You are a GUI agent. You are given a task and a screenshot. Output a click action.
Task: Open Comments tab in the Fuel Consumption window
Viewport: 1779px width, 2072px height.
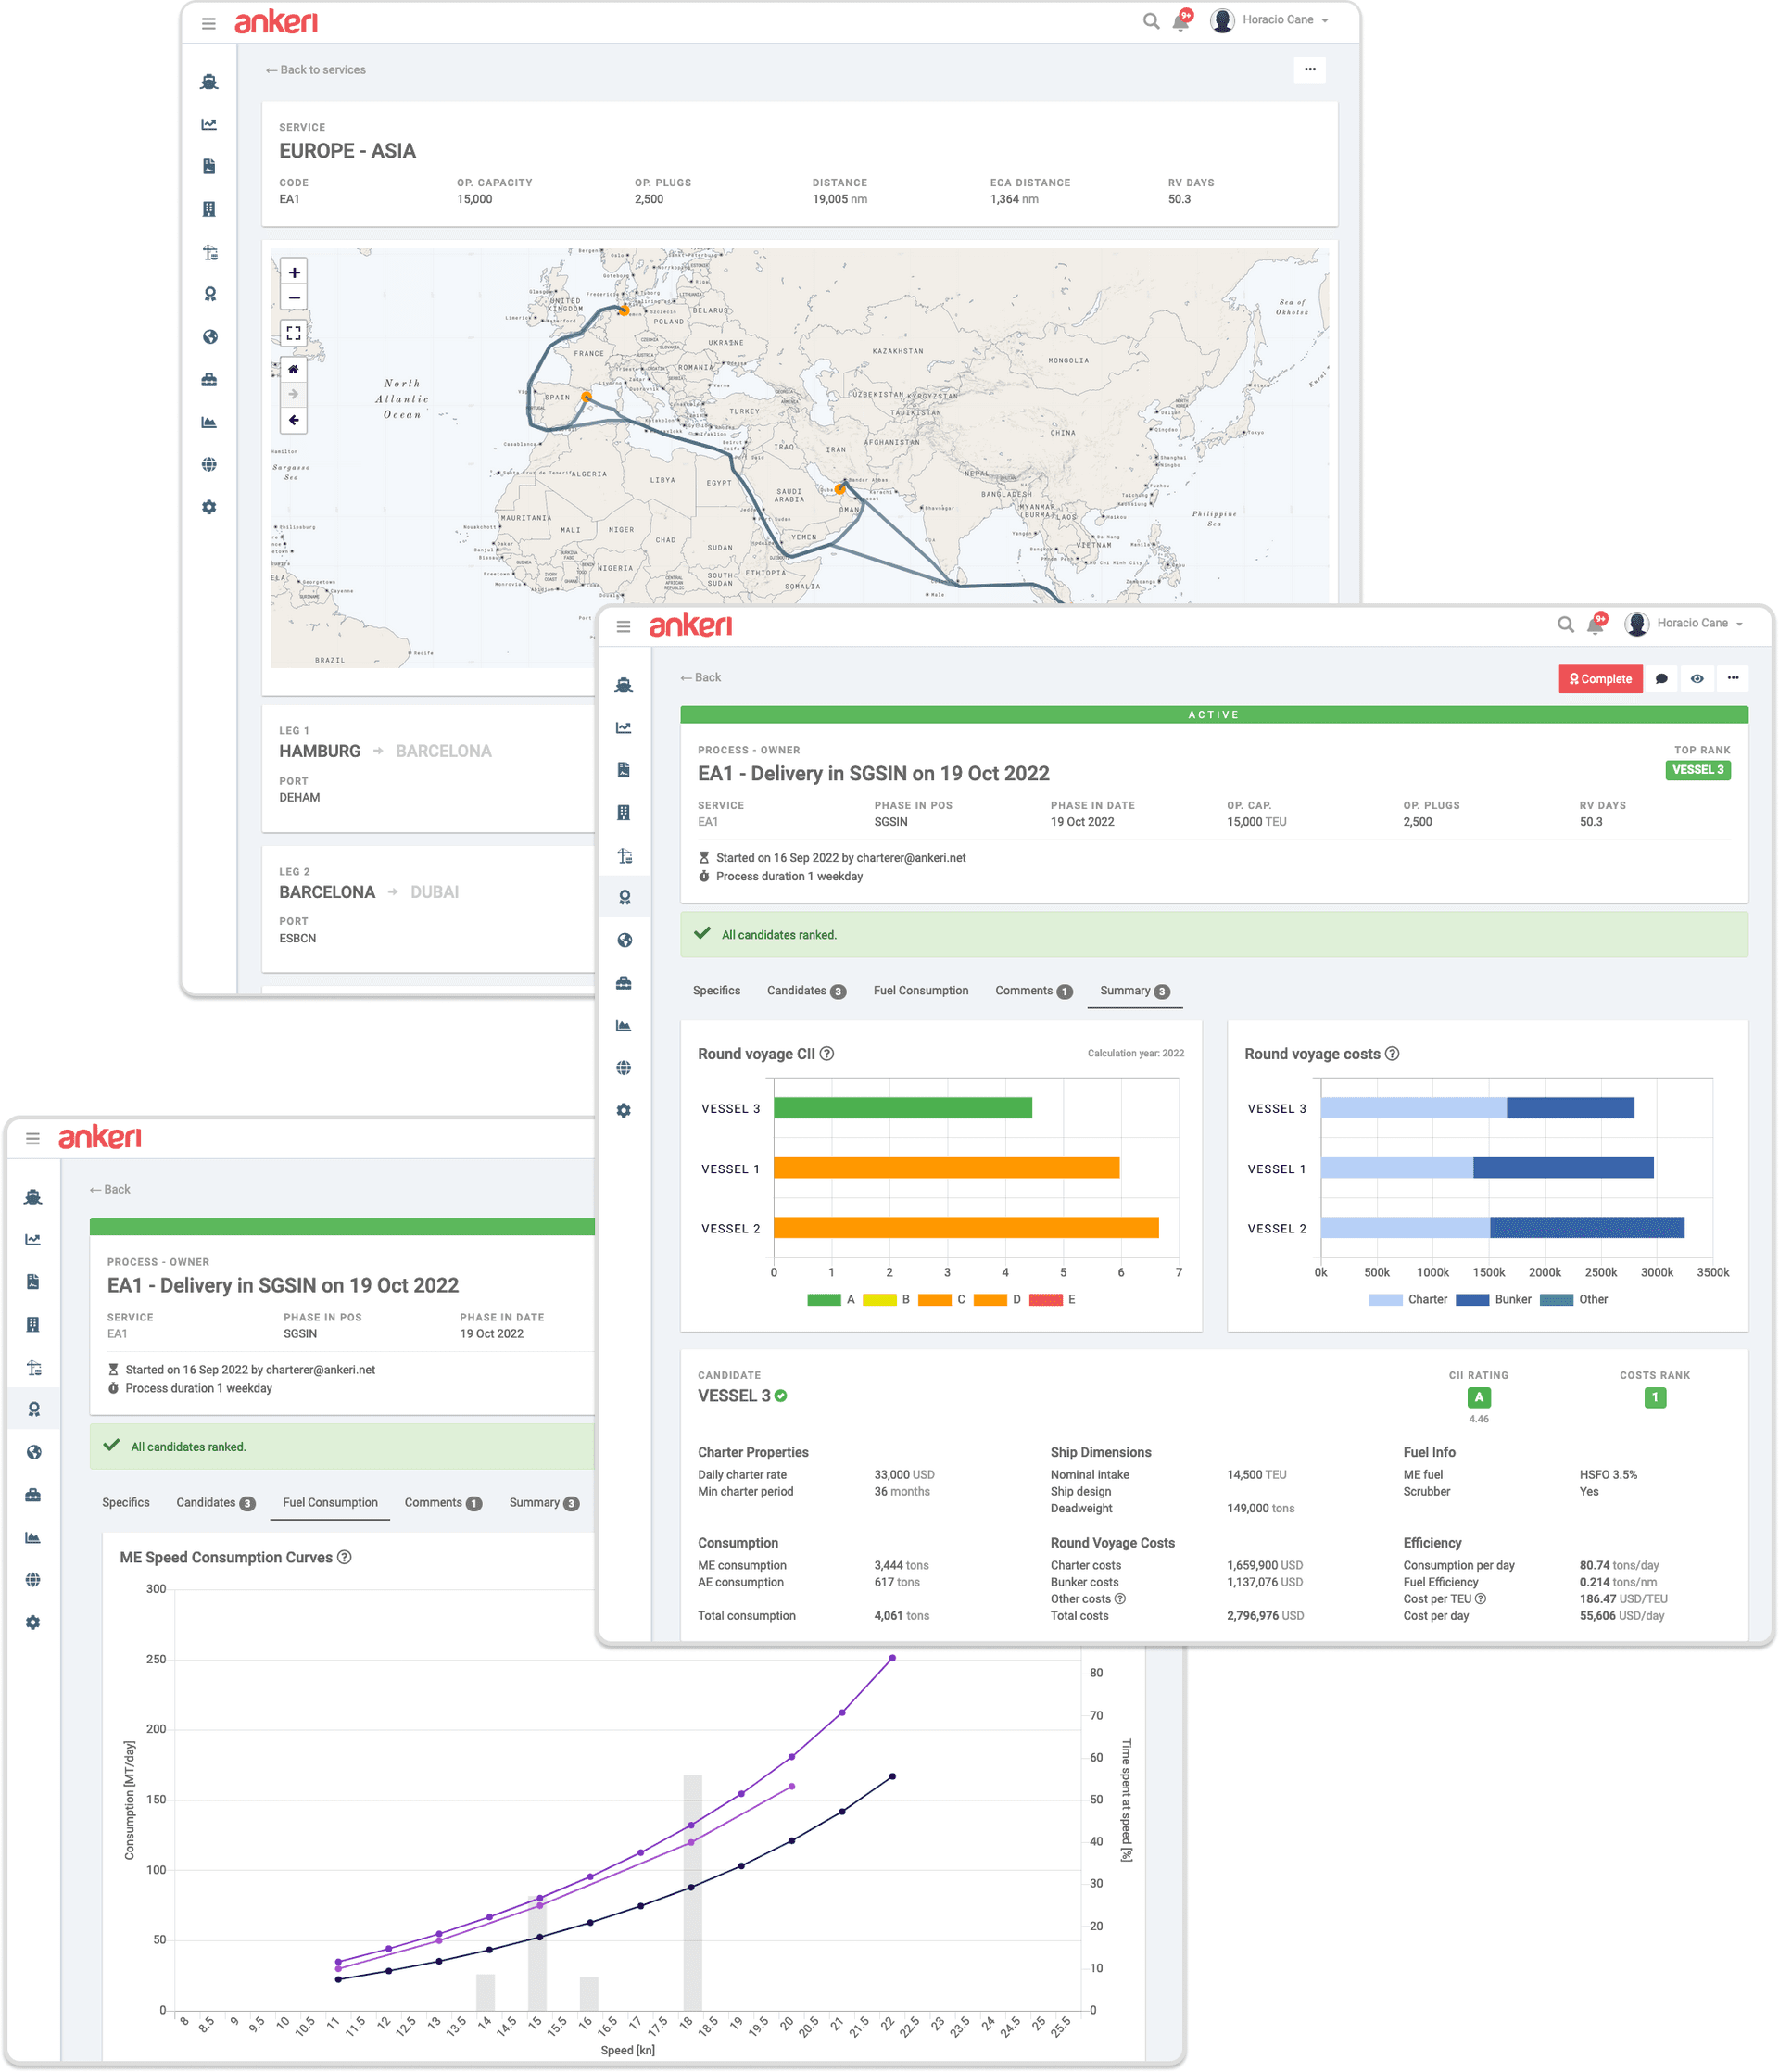443,1503
